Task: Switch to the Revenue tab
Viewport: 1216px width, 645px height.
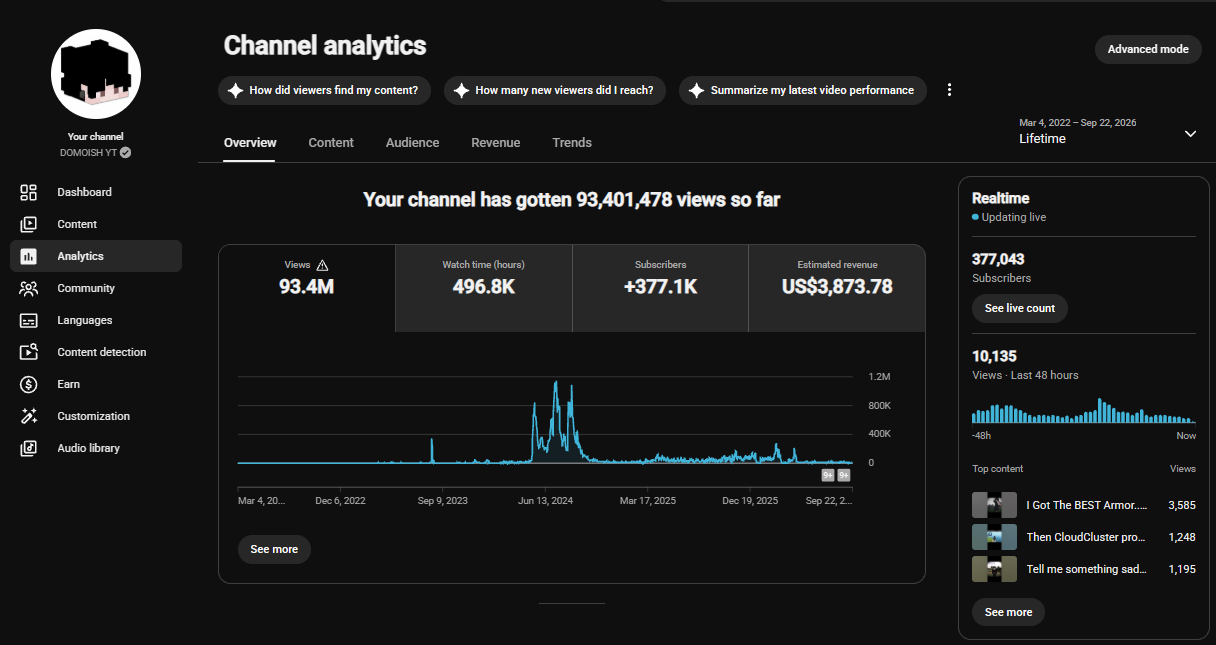Action: 496,143
